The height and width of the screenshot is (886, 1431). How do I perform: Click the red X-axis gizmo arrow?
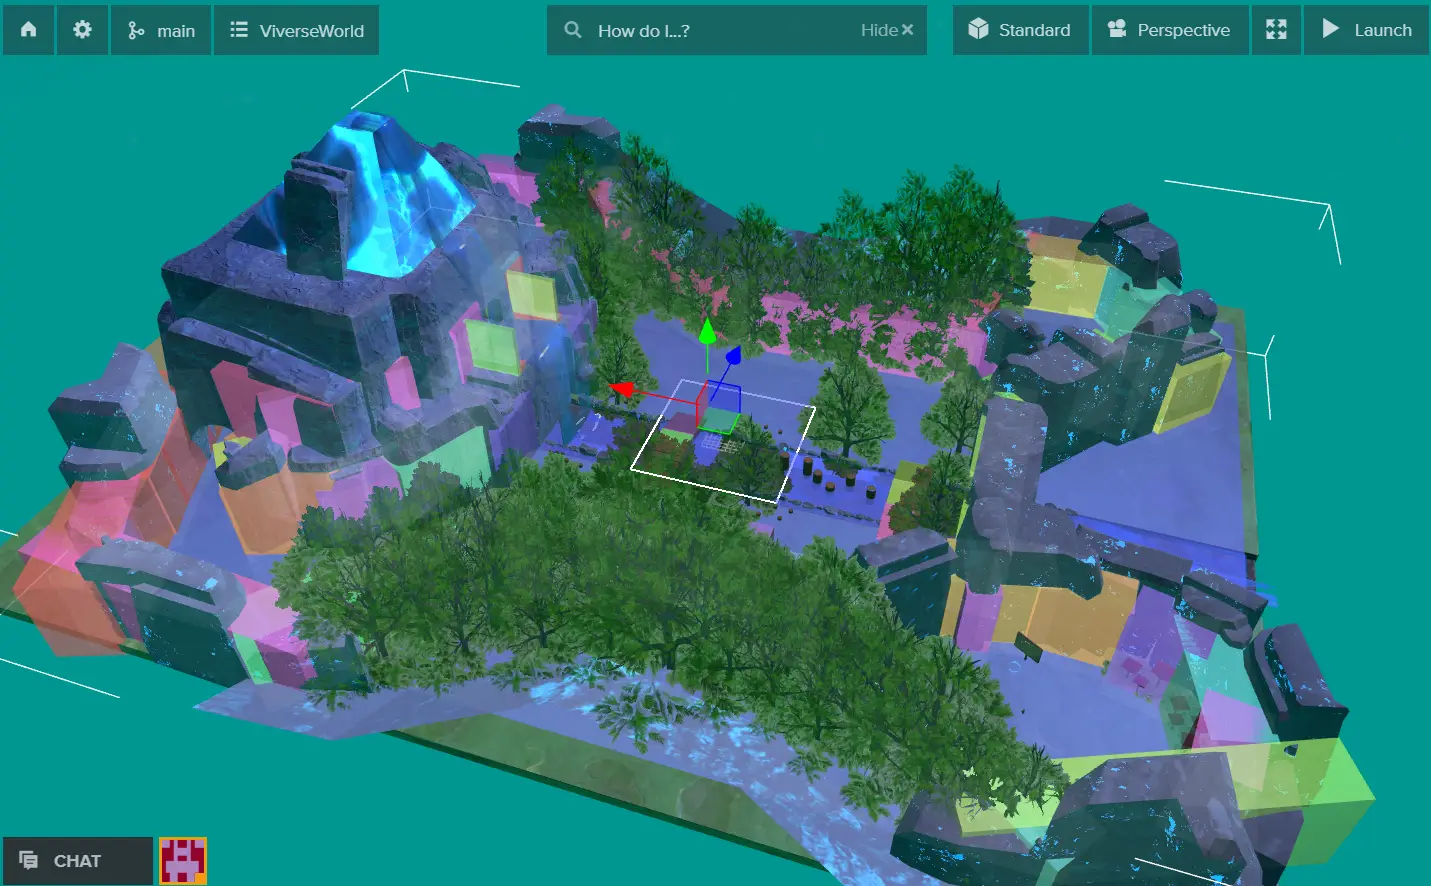click(622, 388)
